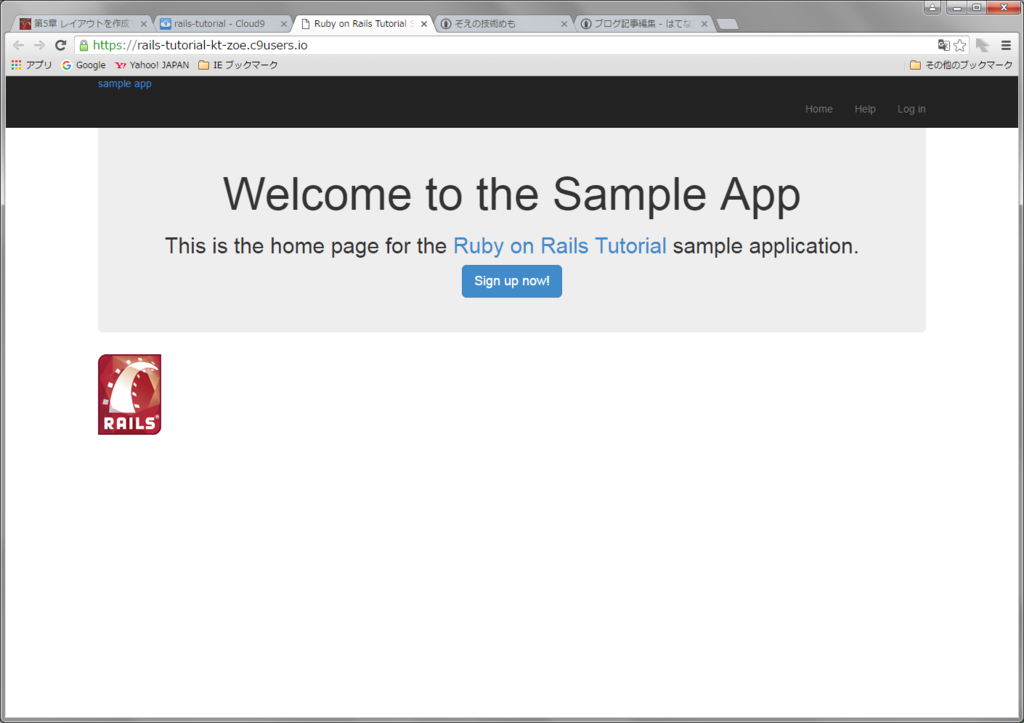Click the sample app logo link

tap(125, 84)
